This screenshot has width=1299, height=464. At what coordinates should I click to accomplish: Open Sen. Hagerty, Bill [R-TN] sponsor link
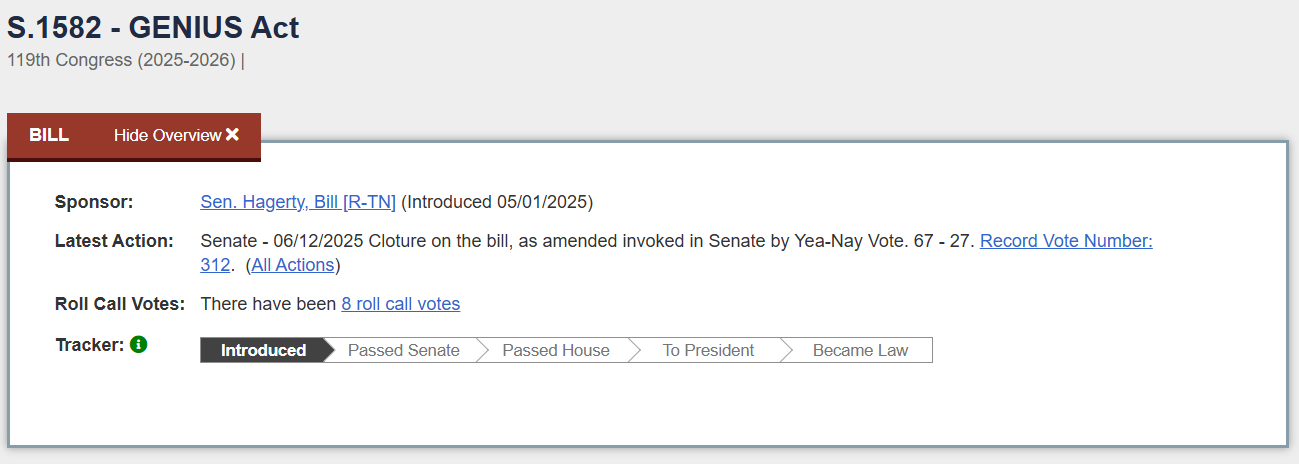[x=298, y=202]
